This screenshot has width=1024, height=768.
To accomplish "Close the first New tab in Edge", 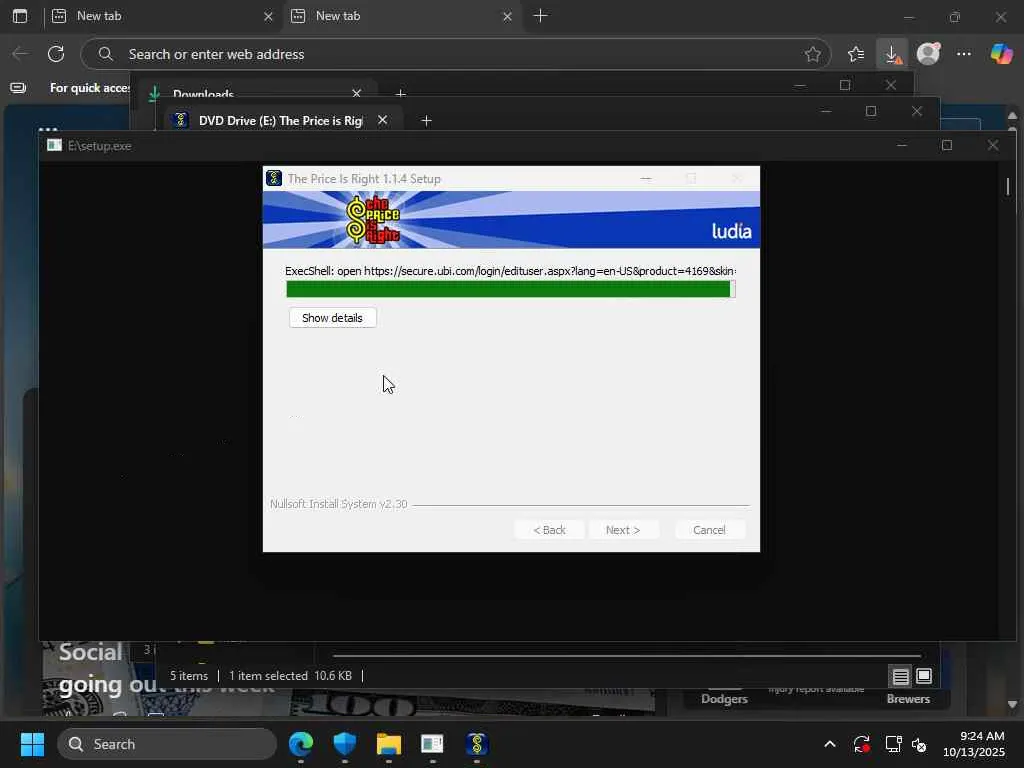I will pos(268,16).
